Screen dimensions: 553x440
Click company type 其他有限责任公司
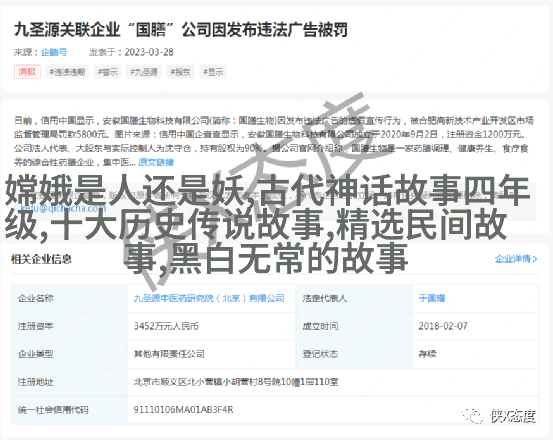(x=169, y=354)
